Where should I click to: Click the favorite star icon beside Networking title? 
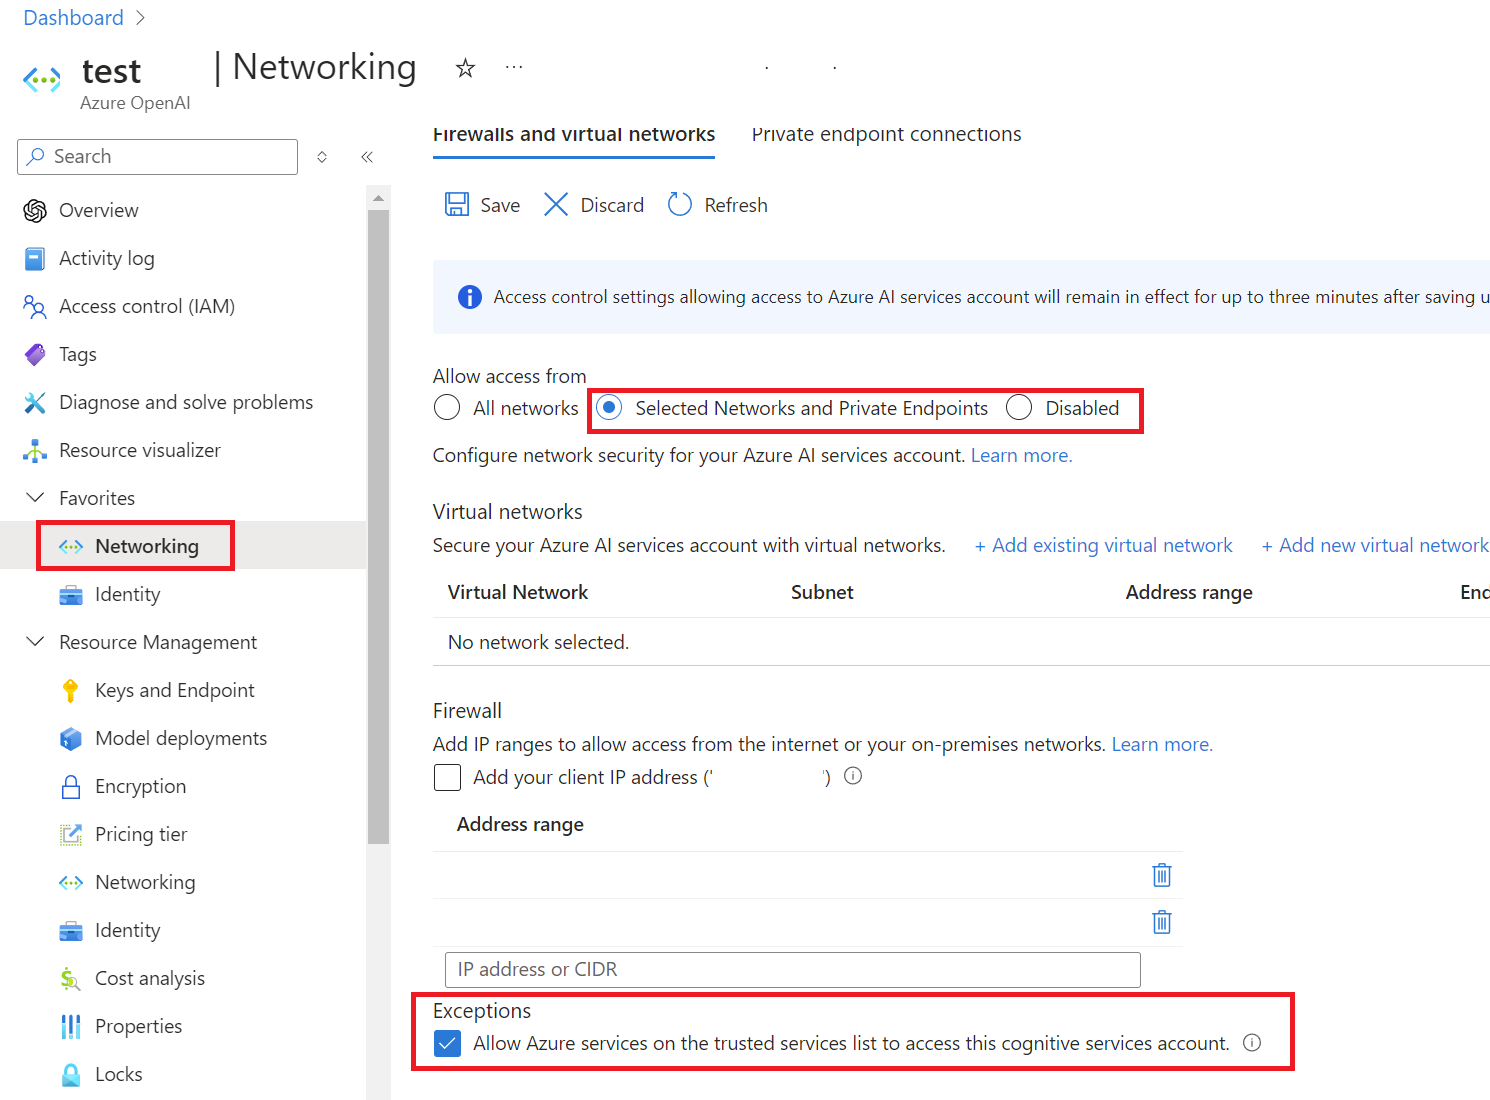(465, 68)
